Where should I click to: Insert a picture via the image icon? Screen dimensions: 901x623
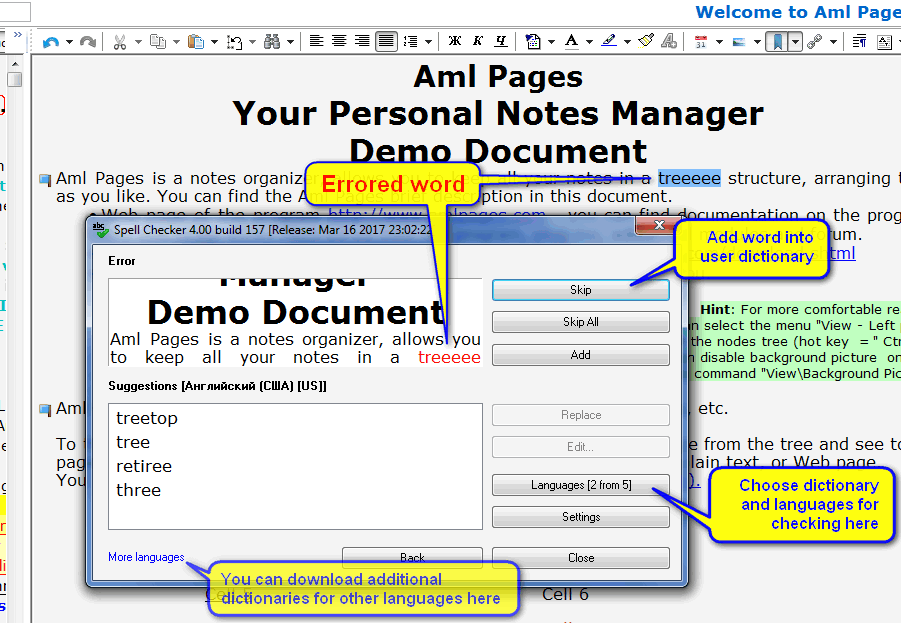(739, 42)
